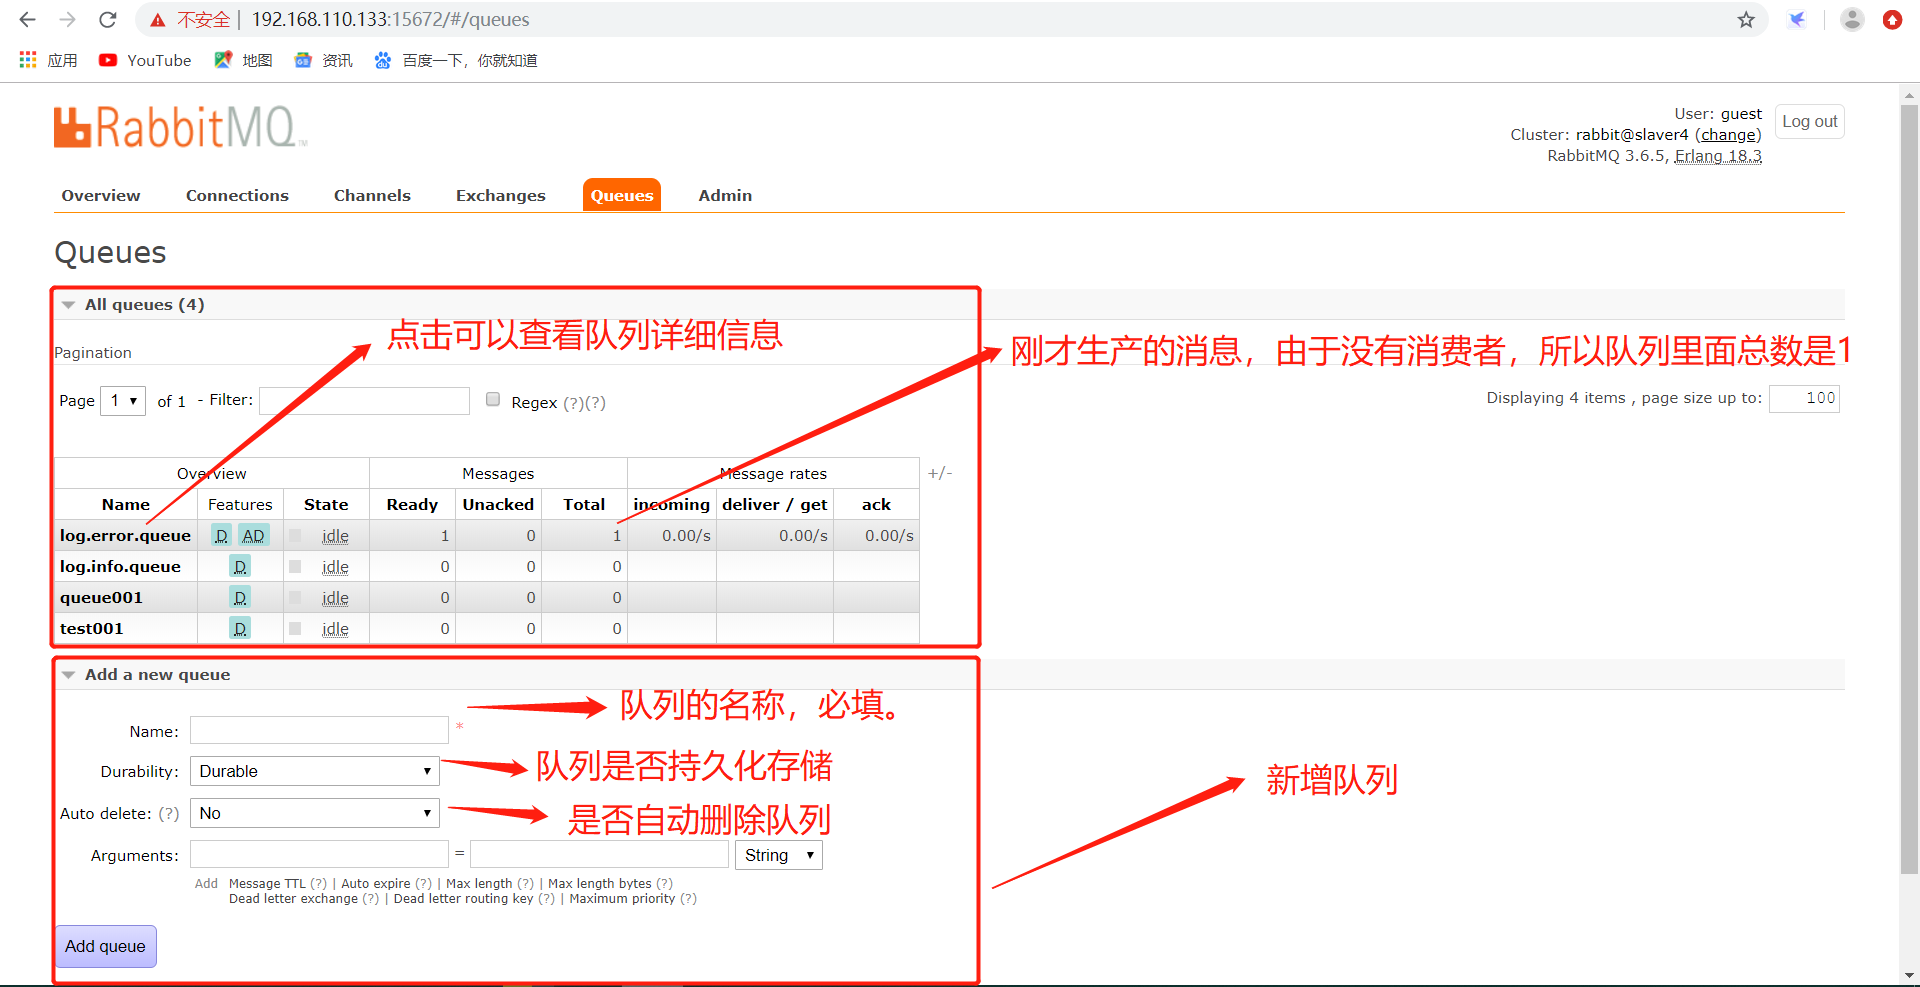Open the 百度一下 bookmark

coord(455,60)
